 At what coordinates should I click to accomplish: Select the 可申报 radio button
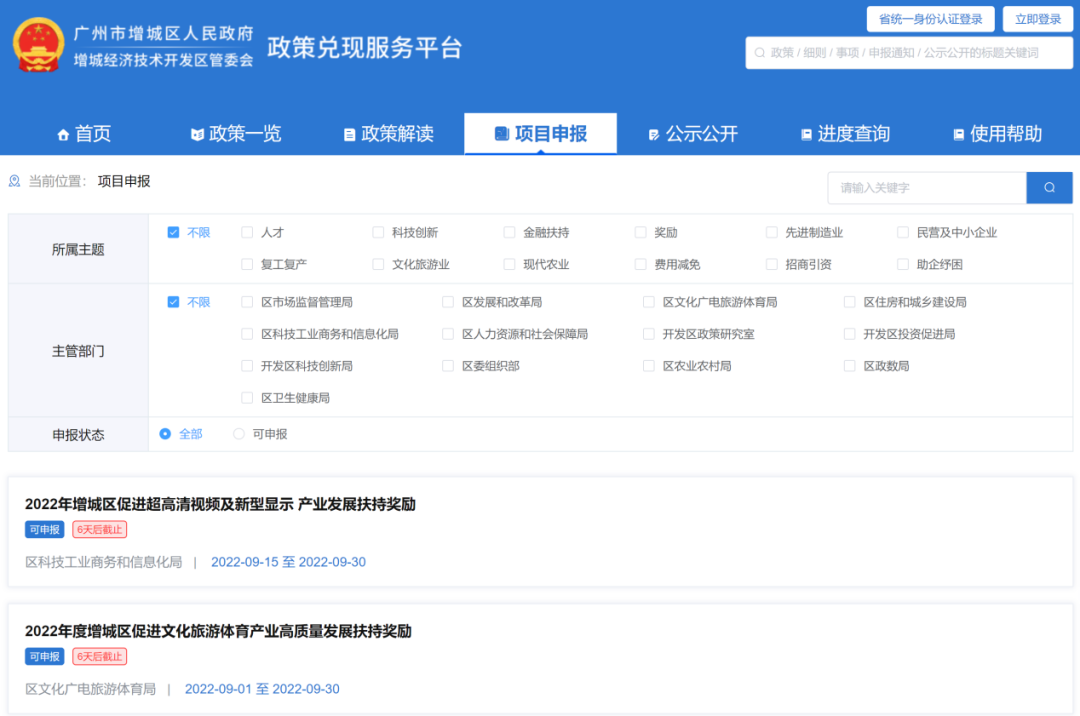click(x=239, y=434)
